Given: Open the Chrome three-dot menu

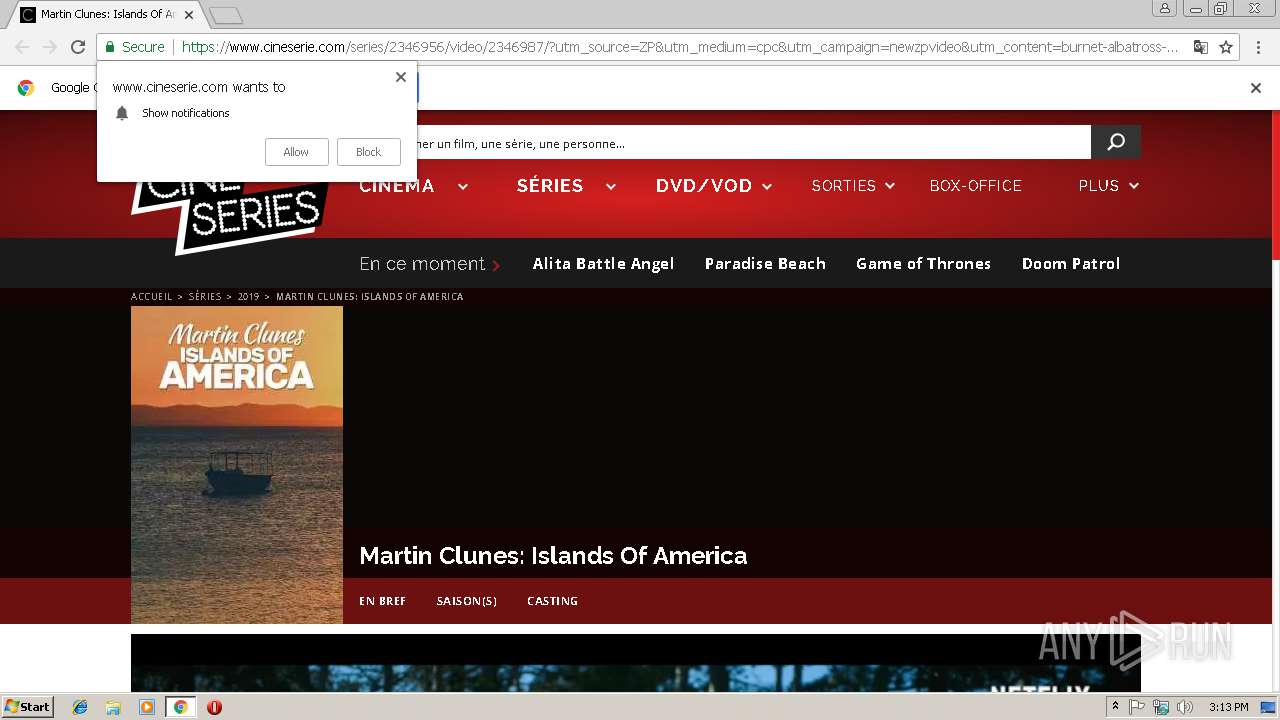Looking at the screenshot, I should (1258, 47).
